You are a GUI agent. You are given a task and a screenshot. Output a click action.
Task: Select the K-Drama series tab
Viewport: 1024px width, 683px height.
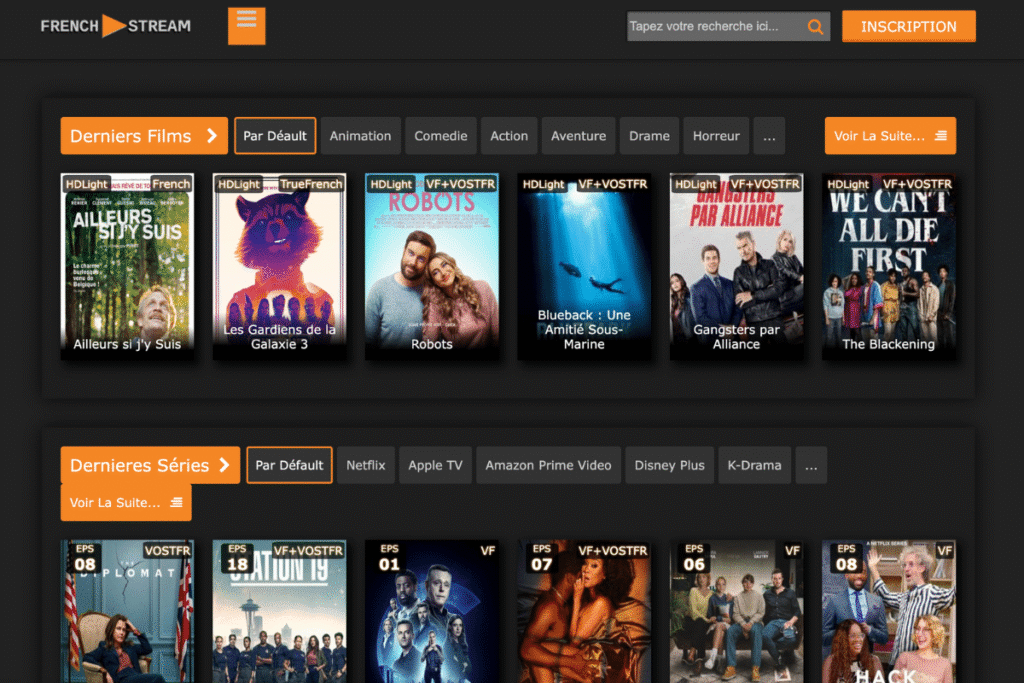click(x=754, y=465)
